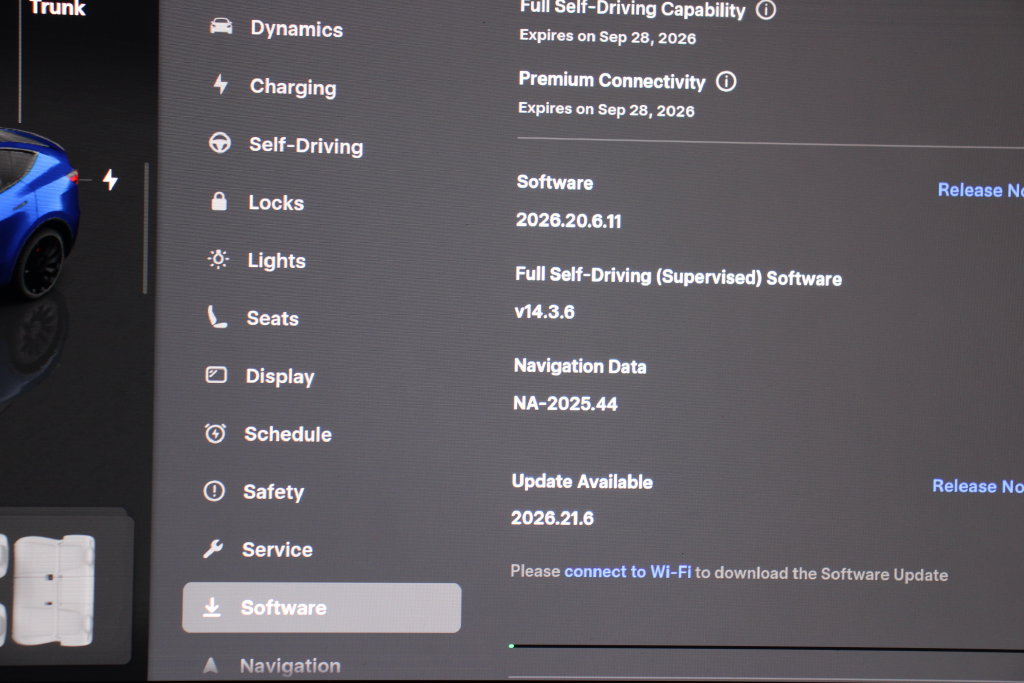Click software version 2026.20.6.11
Screen dimensions: 1024x683
click(x=568, y=221)
